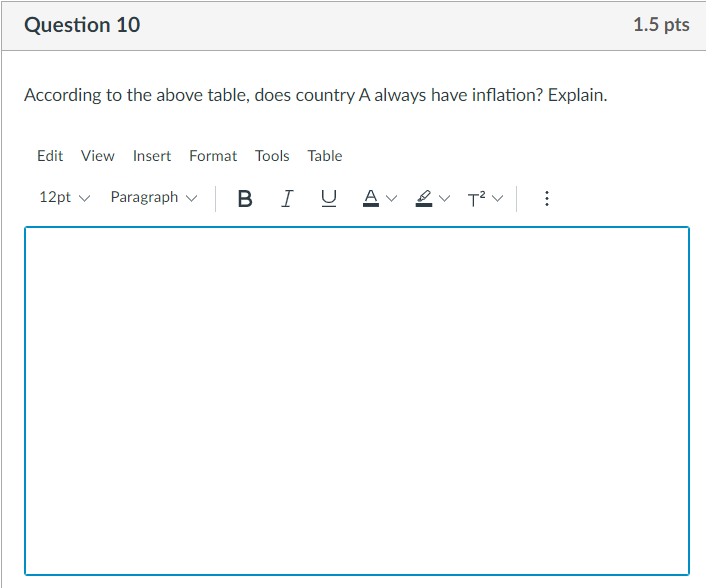
Task: Open the Paragraph style dropdown
Action: click(154, 198)
